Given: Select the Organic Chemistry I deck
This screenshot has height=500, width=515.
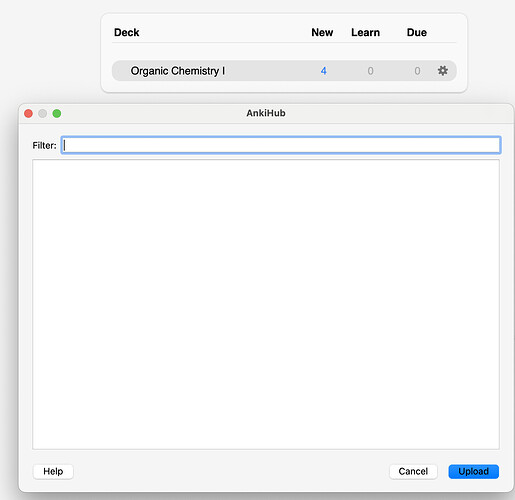Looking at the screenshot, I should (178, 71).
